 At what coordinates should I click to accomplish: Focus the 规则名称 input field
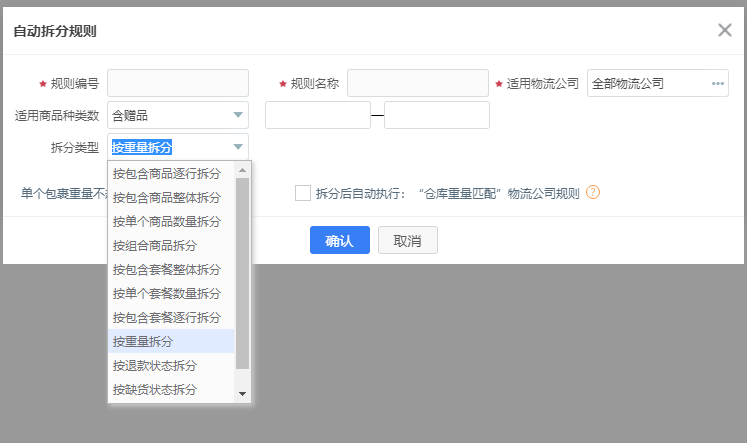[418, 83]
